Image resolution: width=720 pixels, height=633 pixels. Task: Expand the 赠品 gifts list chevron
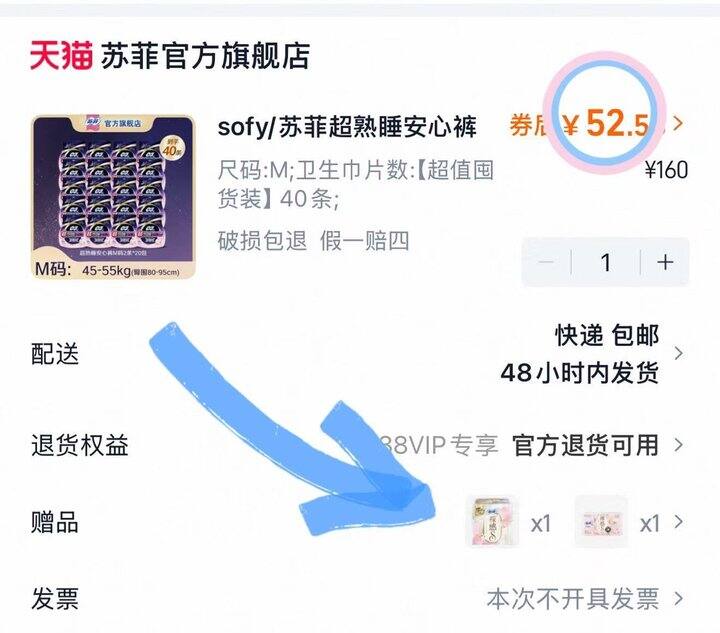tap(678, 522)
